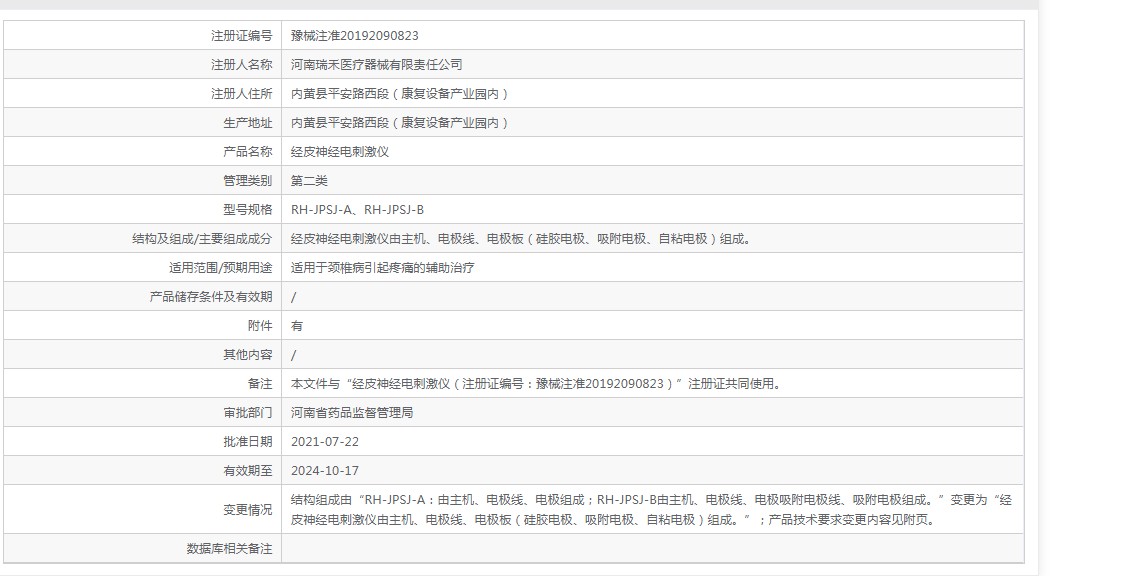The image size is (1137, 576).
Task: Click the 附件 label
Action: click(260, 326)
